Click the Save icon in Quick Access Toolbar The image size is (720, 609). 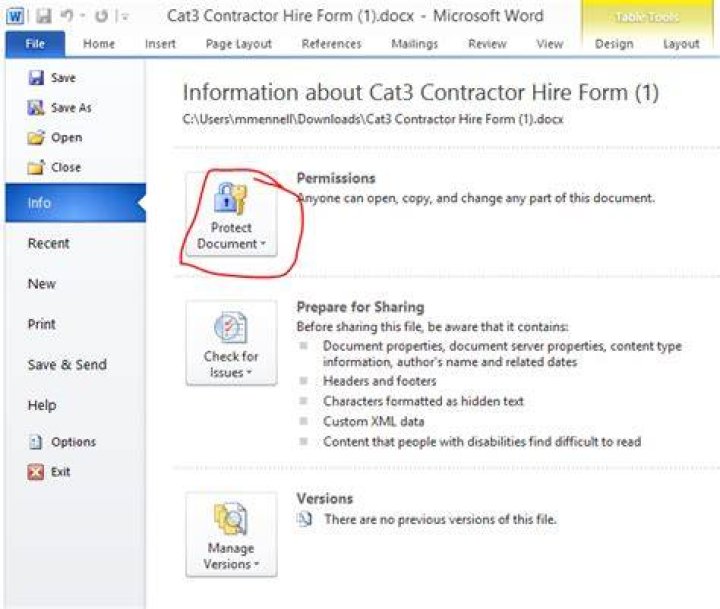click(x=43, y=17)
